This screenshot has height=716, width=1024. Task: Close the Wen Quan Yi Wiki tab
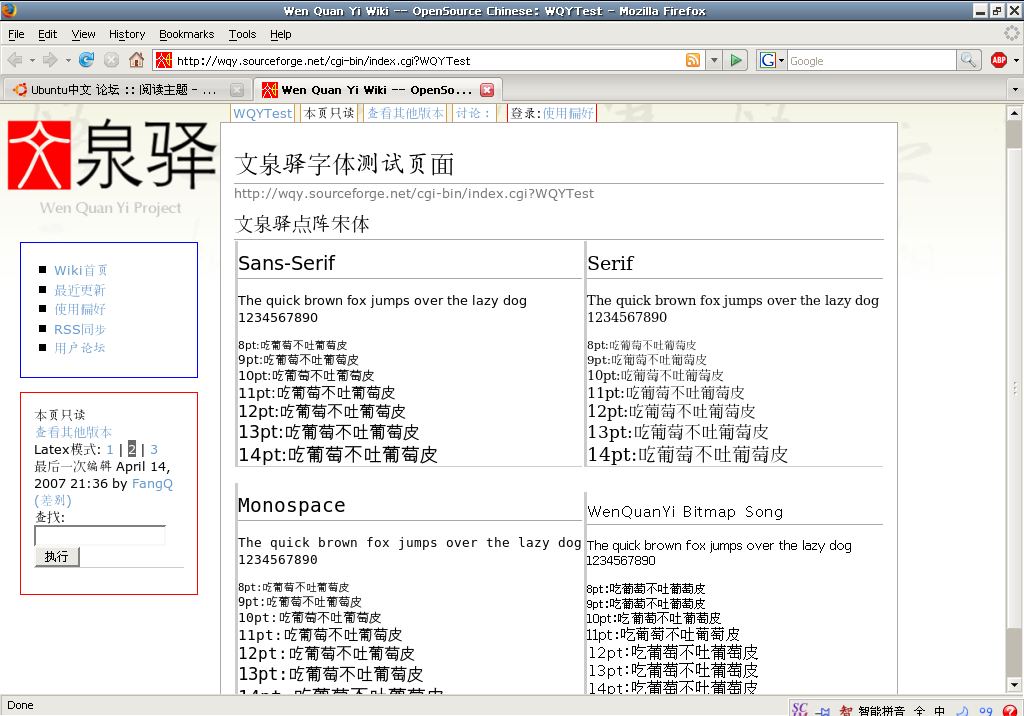(x=487, y=90)
